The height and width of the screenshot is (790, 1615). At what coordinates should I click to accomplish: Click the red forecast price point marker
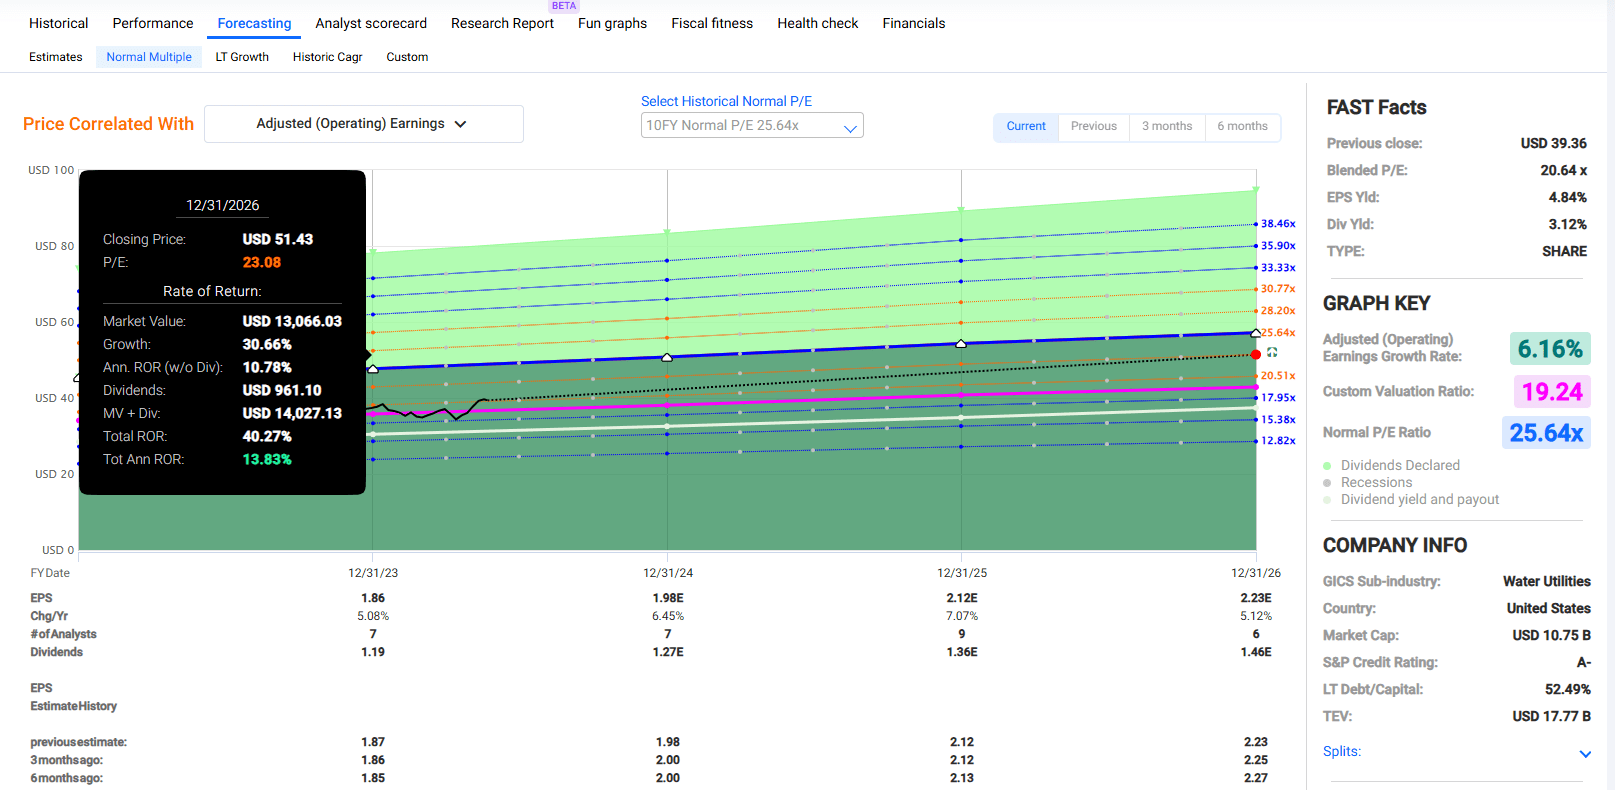click(1256, 355)
